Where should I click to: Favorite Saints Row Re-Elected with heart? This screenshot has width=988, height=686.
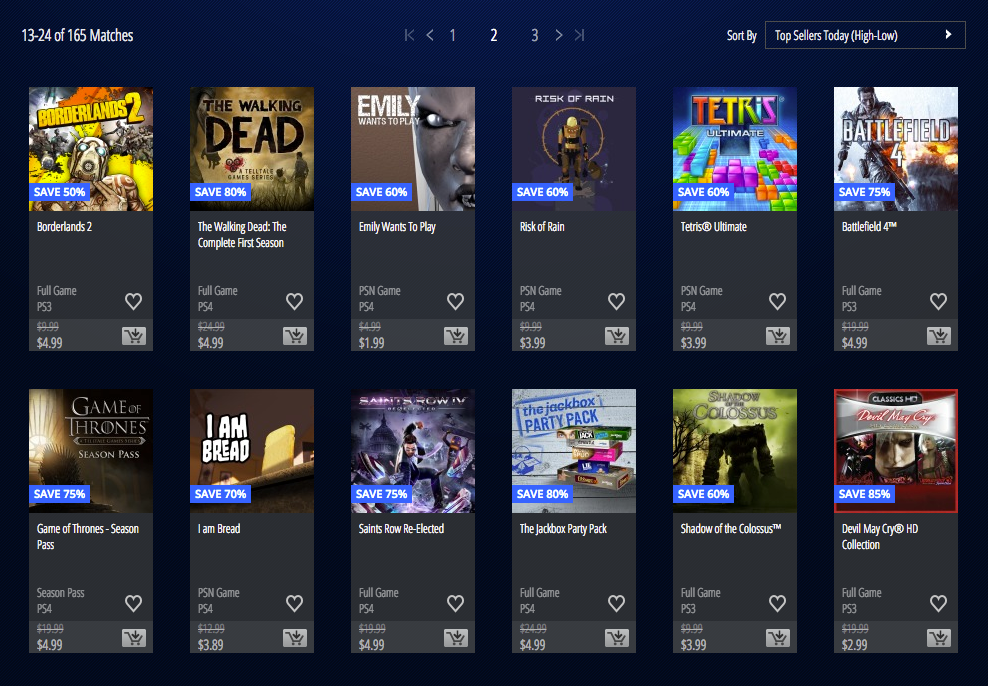(455, 603)
